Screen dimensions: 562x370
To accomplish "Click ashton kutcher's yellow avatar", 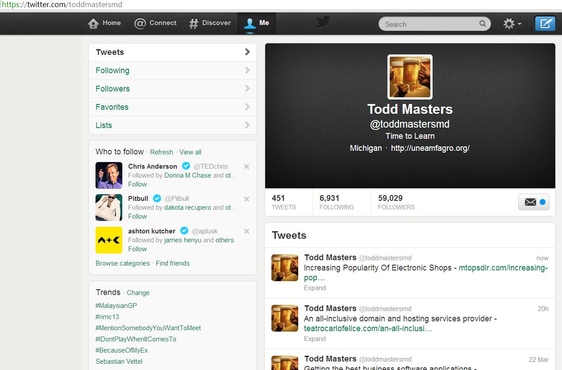I will 109,240.
